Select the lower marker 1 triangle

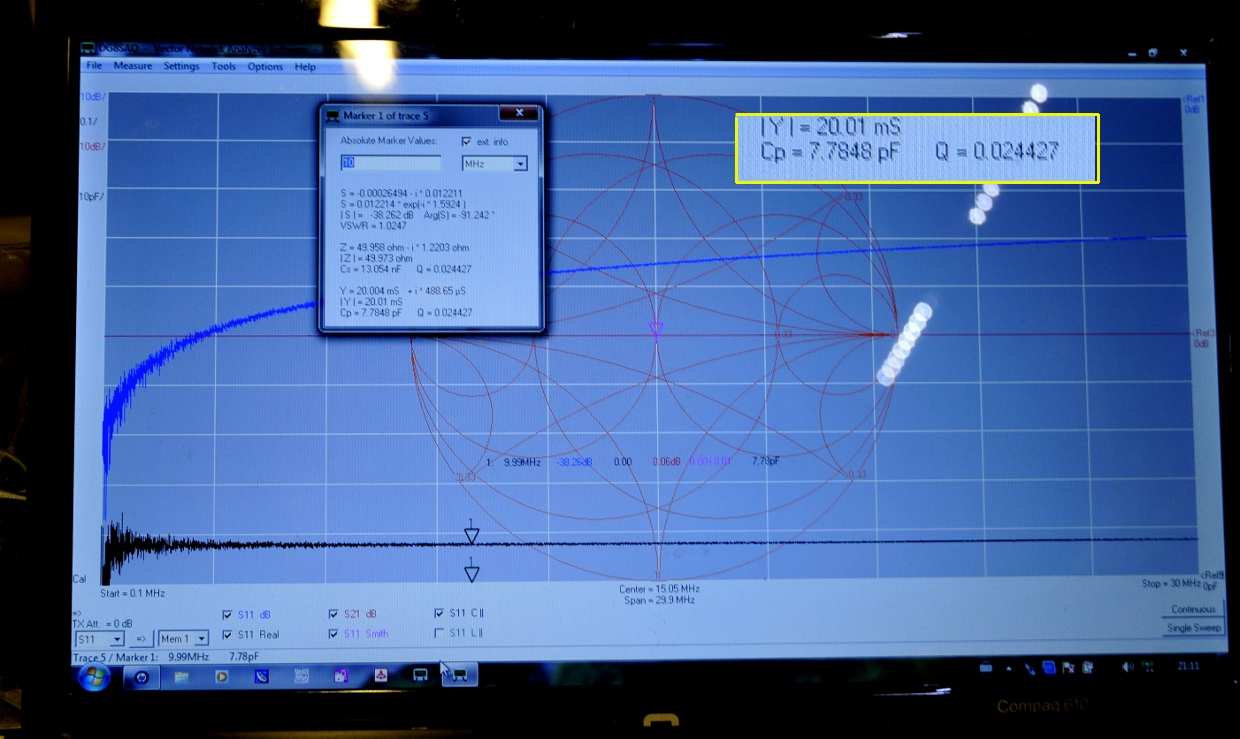(x=471, y=572)
